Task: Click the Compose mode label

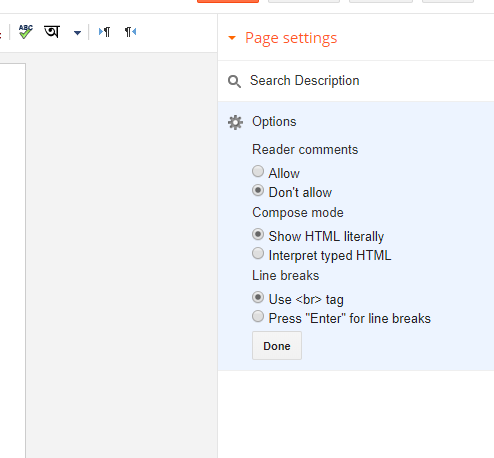Action: tap(298, 213)
